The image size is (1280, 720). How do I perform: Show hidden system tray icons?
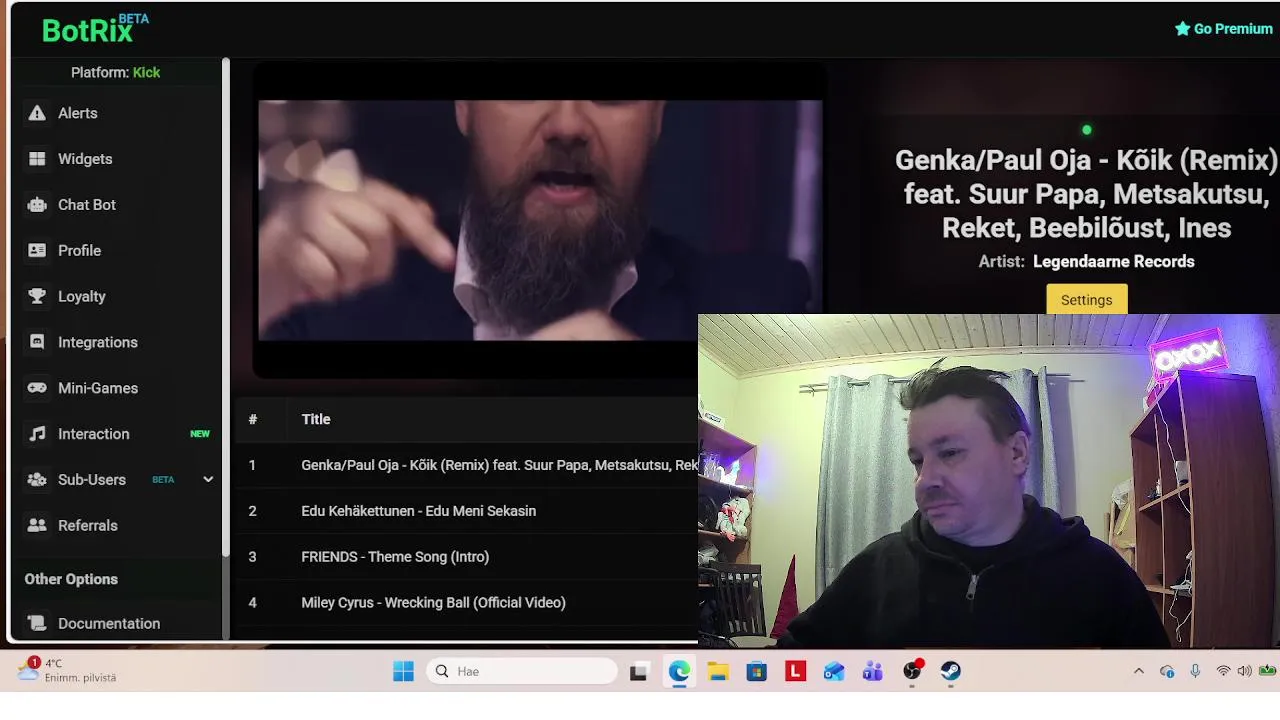pyautogui.click(x=1138, y=671)
